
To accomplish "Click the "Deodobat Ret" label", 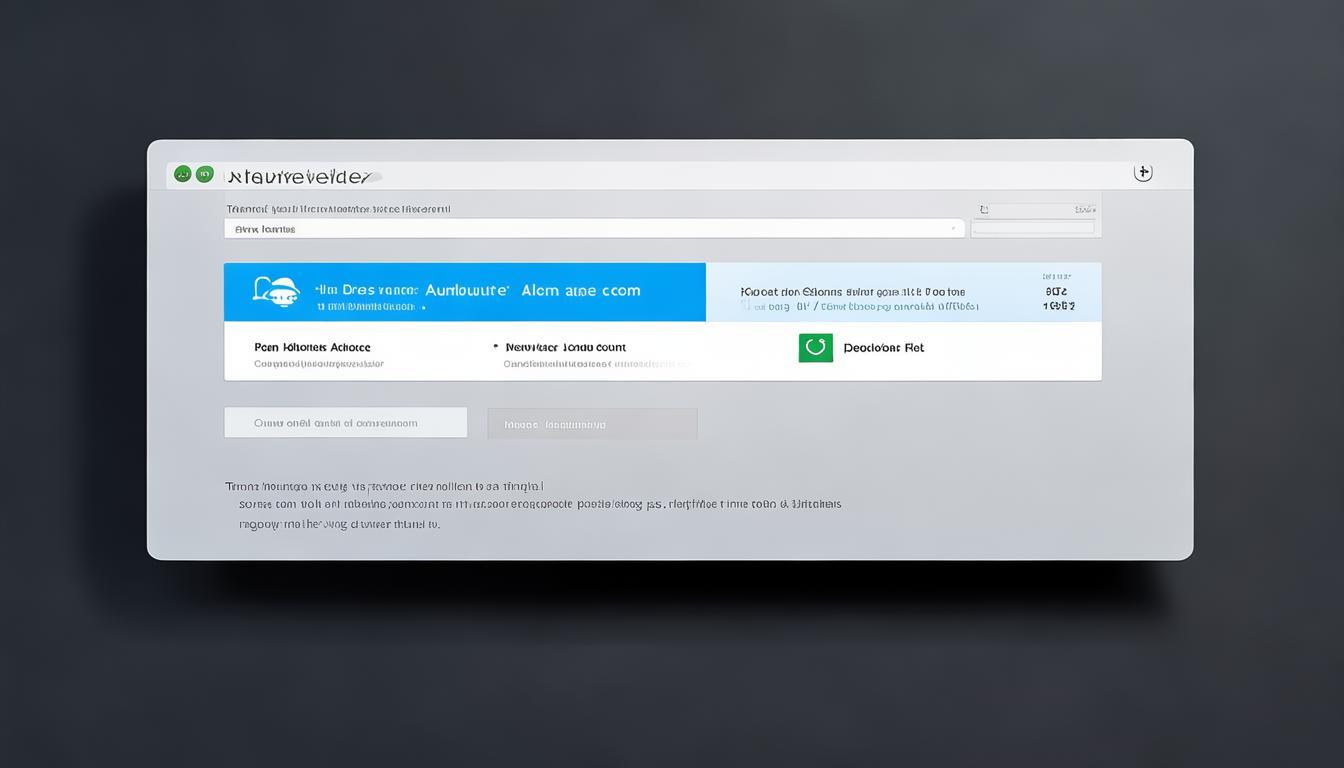I will (x=883, y=348).
